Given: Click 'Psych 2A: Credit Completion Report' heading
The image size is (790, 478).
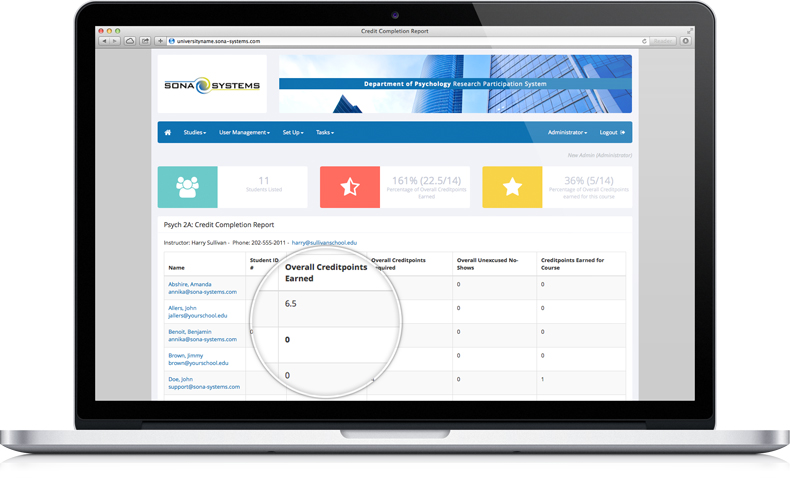Looking at the screenshot, I should click(219, 225).
